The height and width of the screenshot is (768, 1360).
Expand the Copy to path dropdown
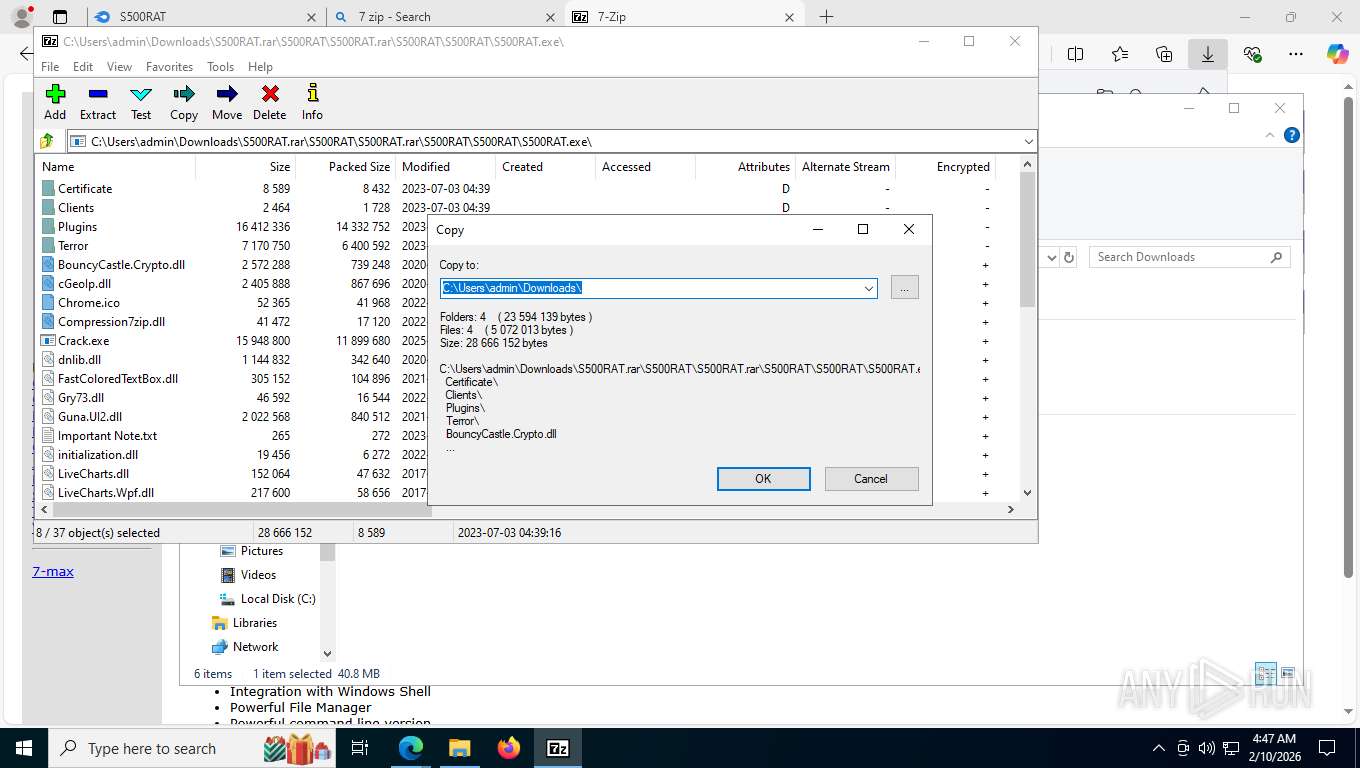(868, 288)
